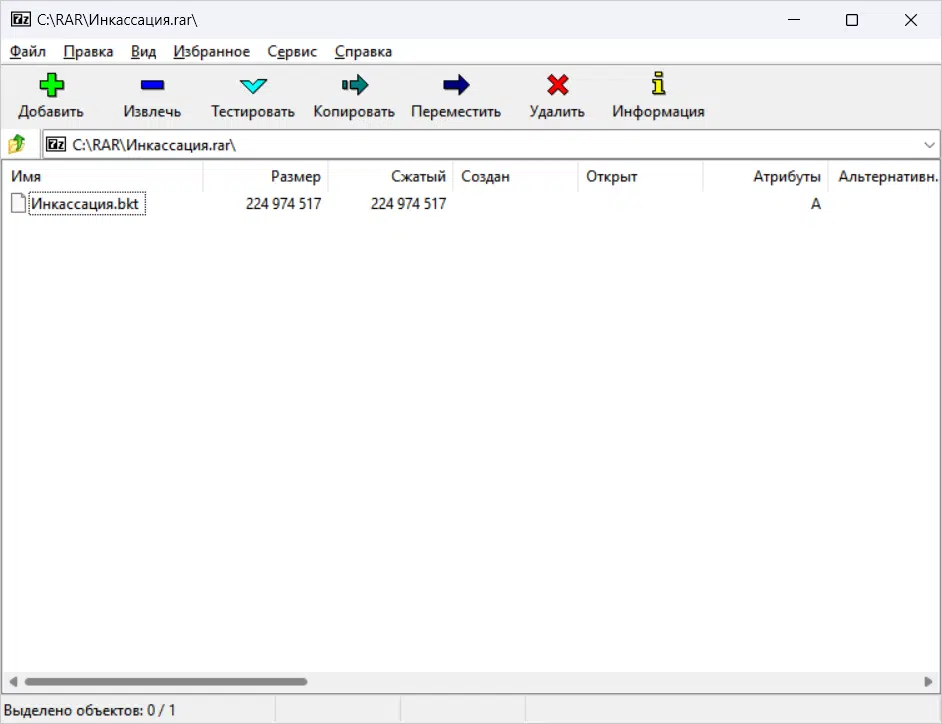The image size is (942, 724).
Task: Click the blue minus Извлечь icon
Action: point(152,86)
